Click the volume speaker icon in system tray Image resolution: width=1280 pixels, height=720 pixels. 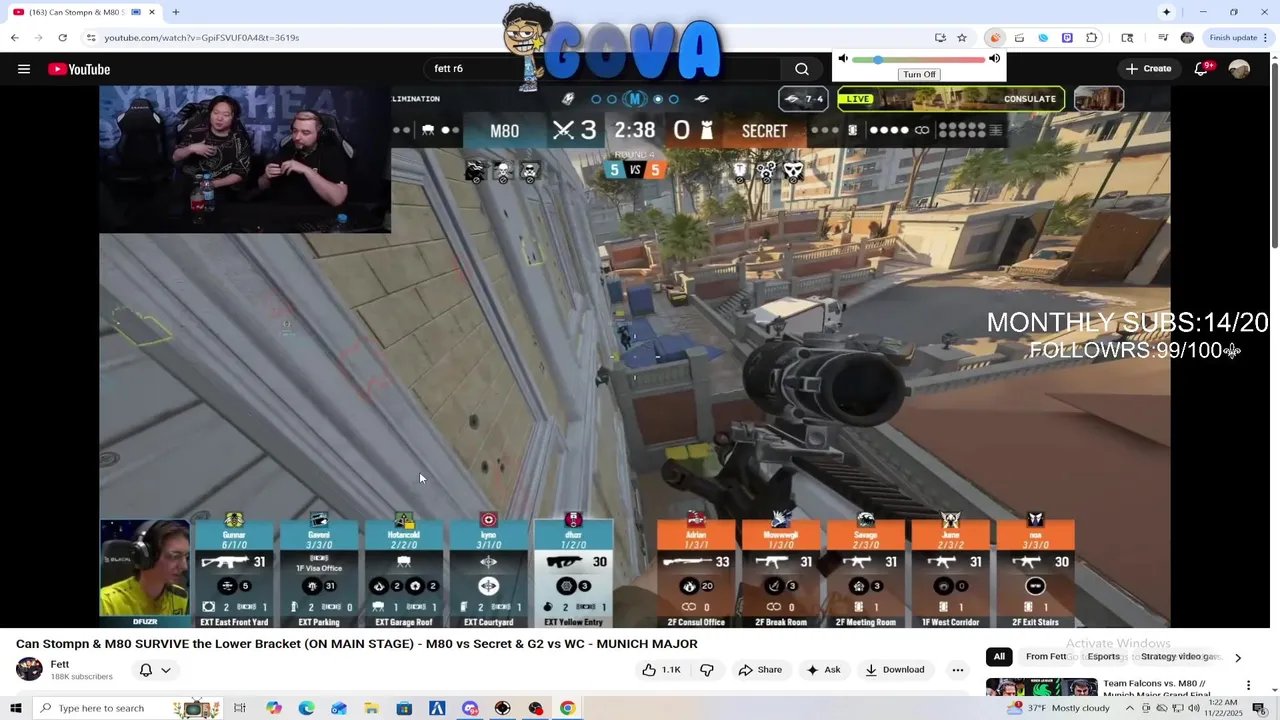(1193, 708)
